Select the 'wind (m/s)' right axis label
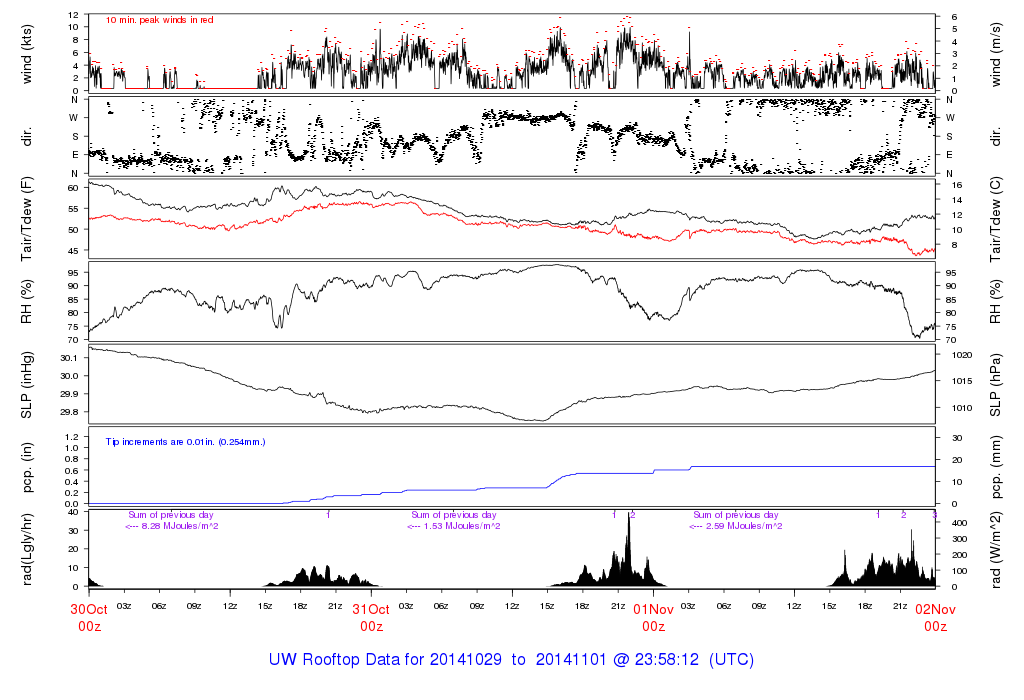 pos(995,54)
